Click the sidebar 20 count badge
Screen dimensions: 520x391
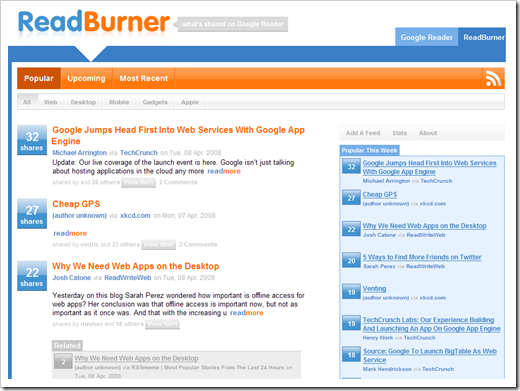pyautogui.click(x=351, y=261)
